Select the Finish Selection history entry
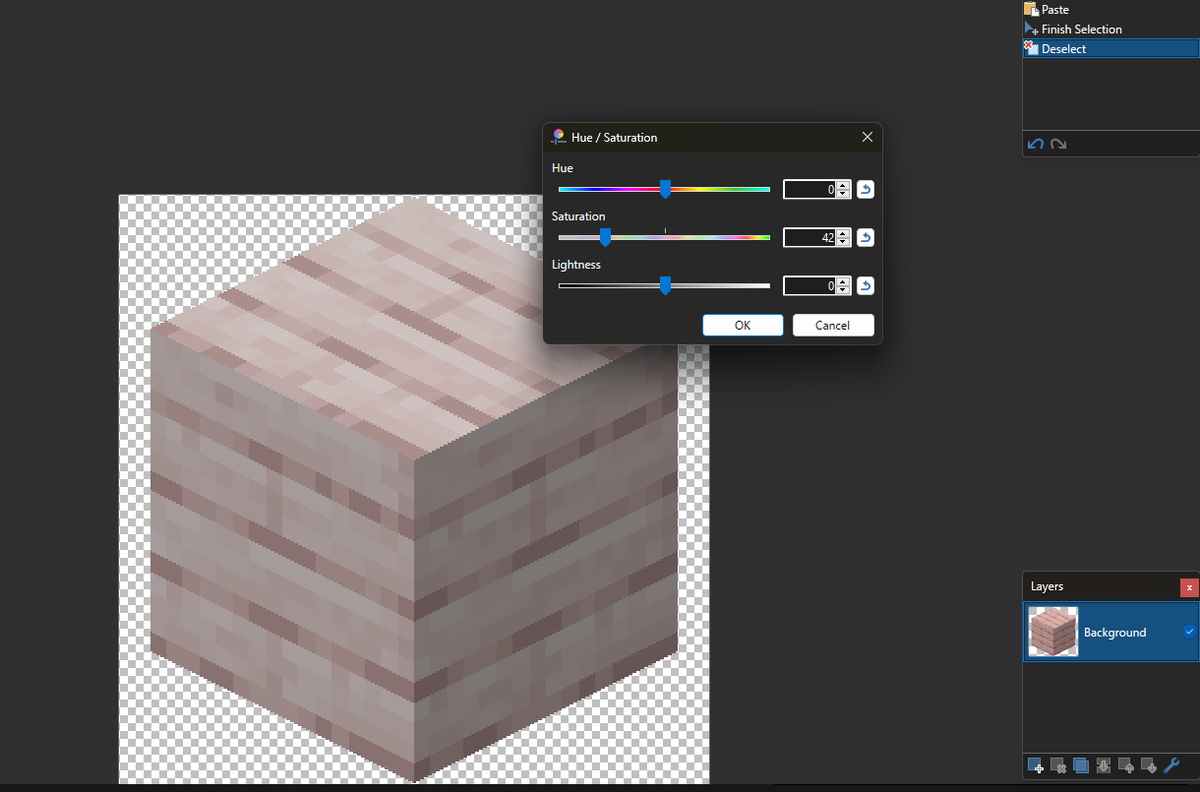Image resolution: width=1200 pixels, height=792 pixels. [1111, 29]
